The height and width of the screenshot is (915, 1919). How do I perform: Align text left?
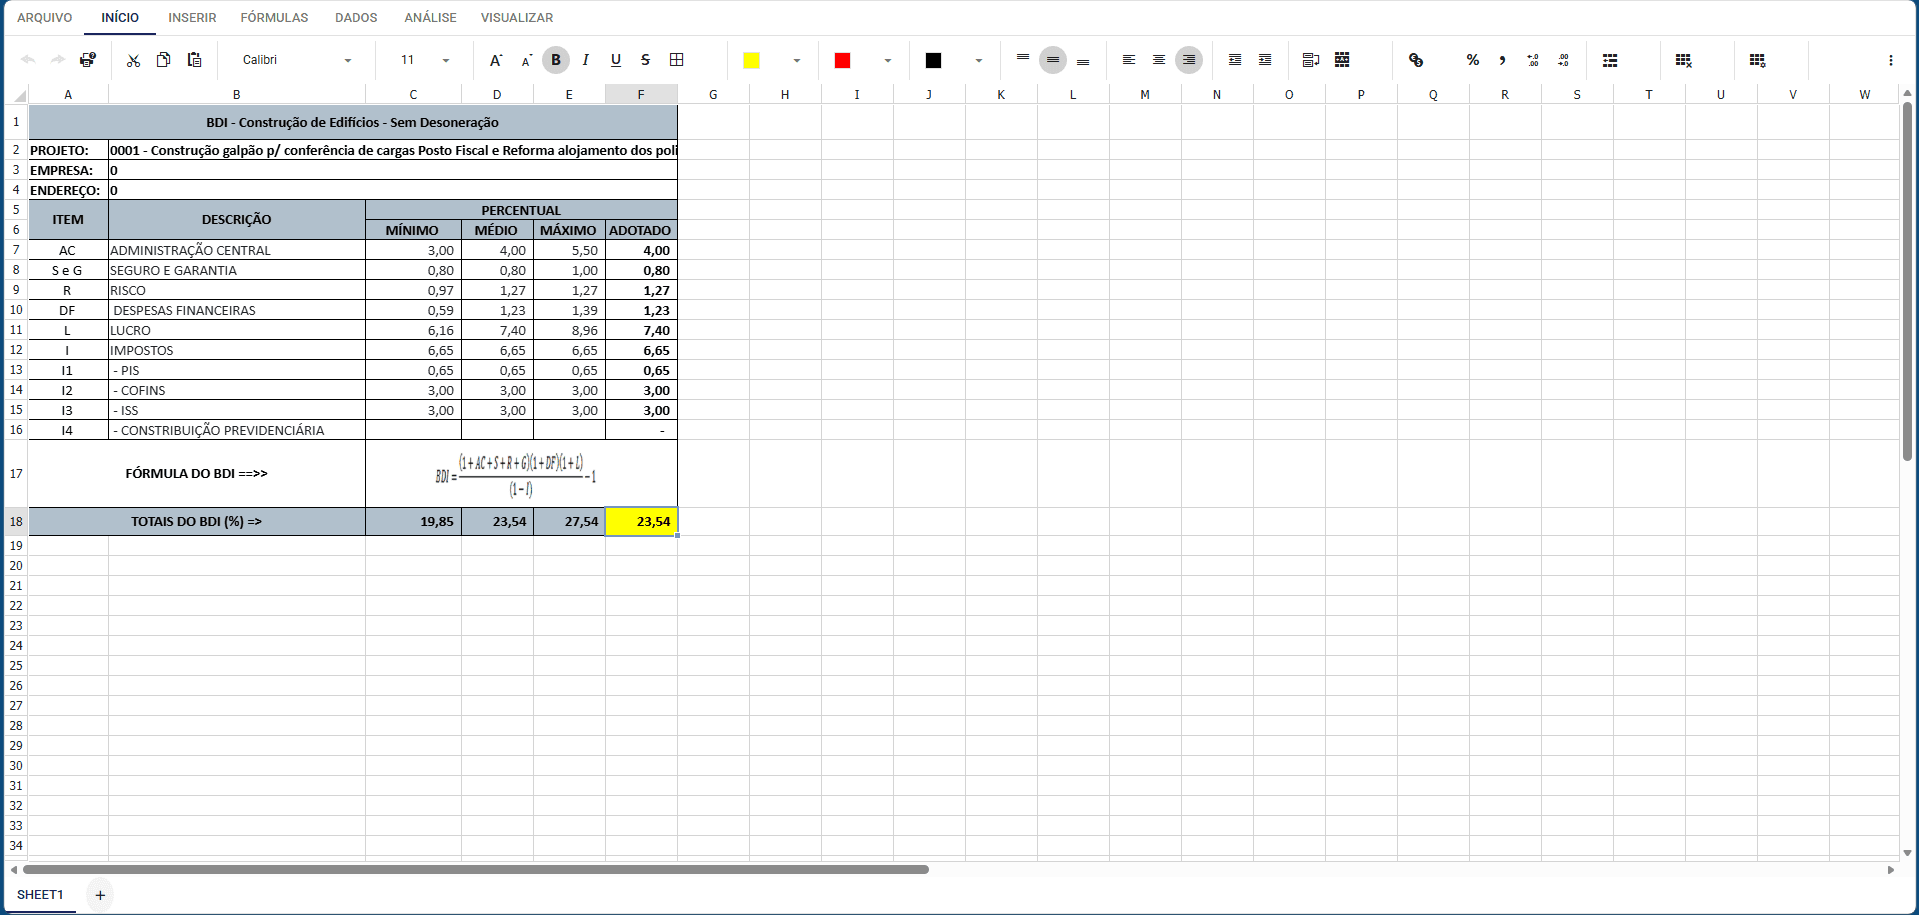click(1129, 60)
